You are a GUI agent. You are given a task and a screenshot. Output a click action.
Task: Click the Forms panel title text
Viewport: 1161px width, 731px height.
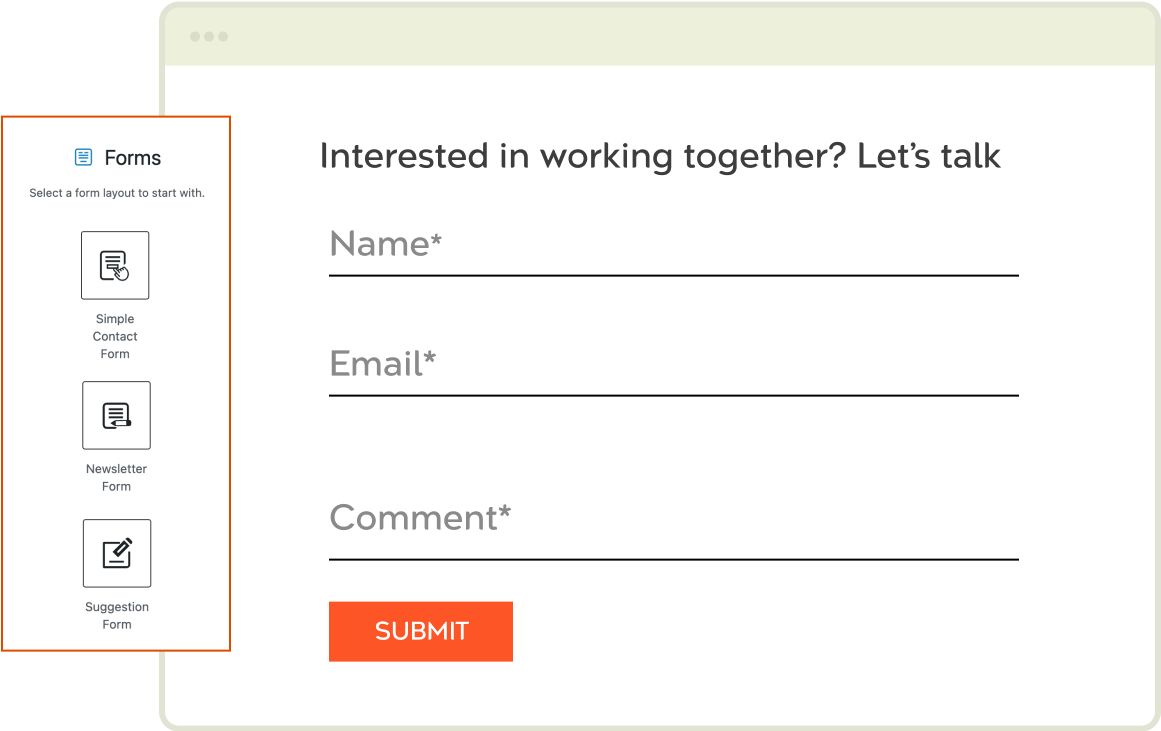point(132,158)
